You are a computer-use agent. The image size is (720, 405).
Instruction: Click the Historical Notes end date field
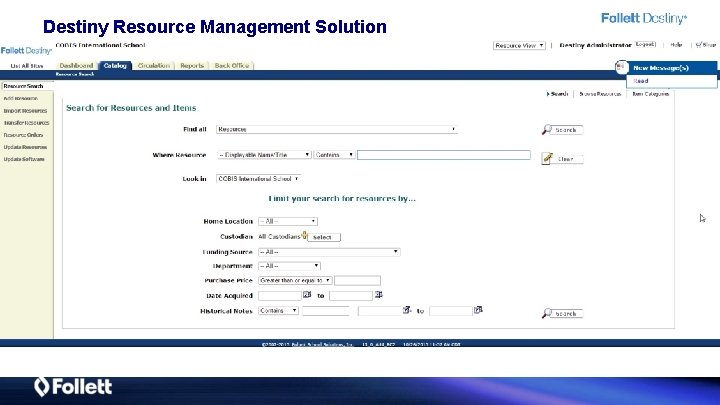click(450, 311)
